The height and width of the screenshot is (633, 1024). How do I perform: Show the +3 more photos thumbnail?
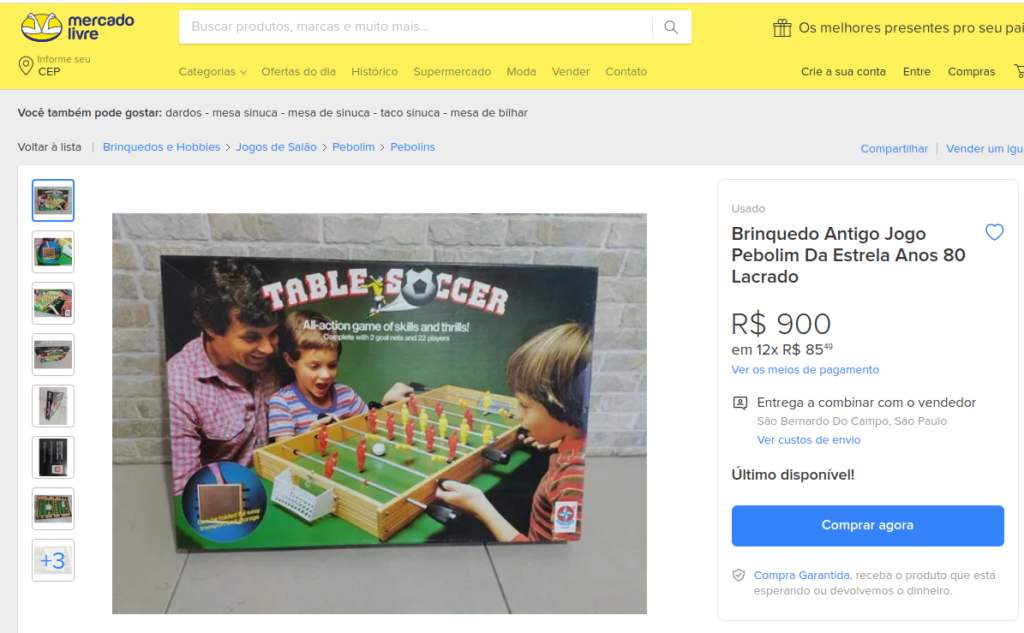pos(53,560)
